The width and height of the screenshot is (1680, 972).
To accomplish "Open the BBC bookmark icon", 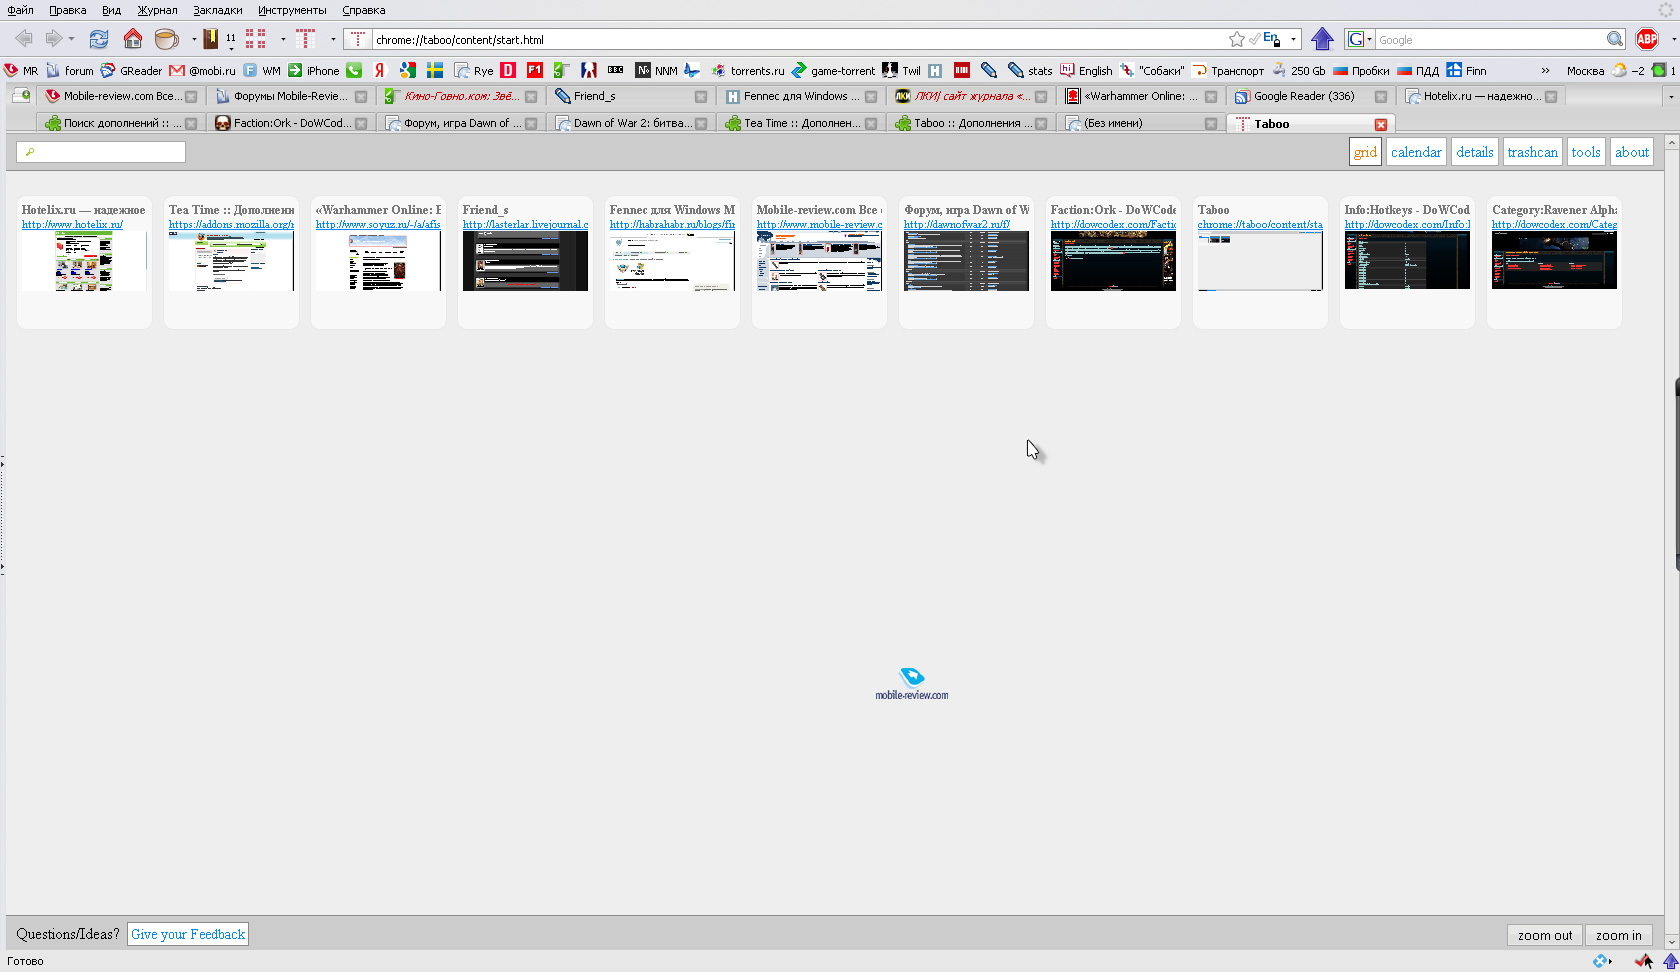I will 615,70.
